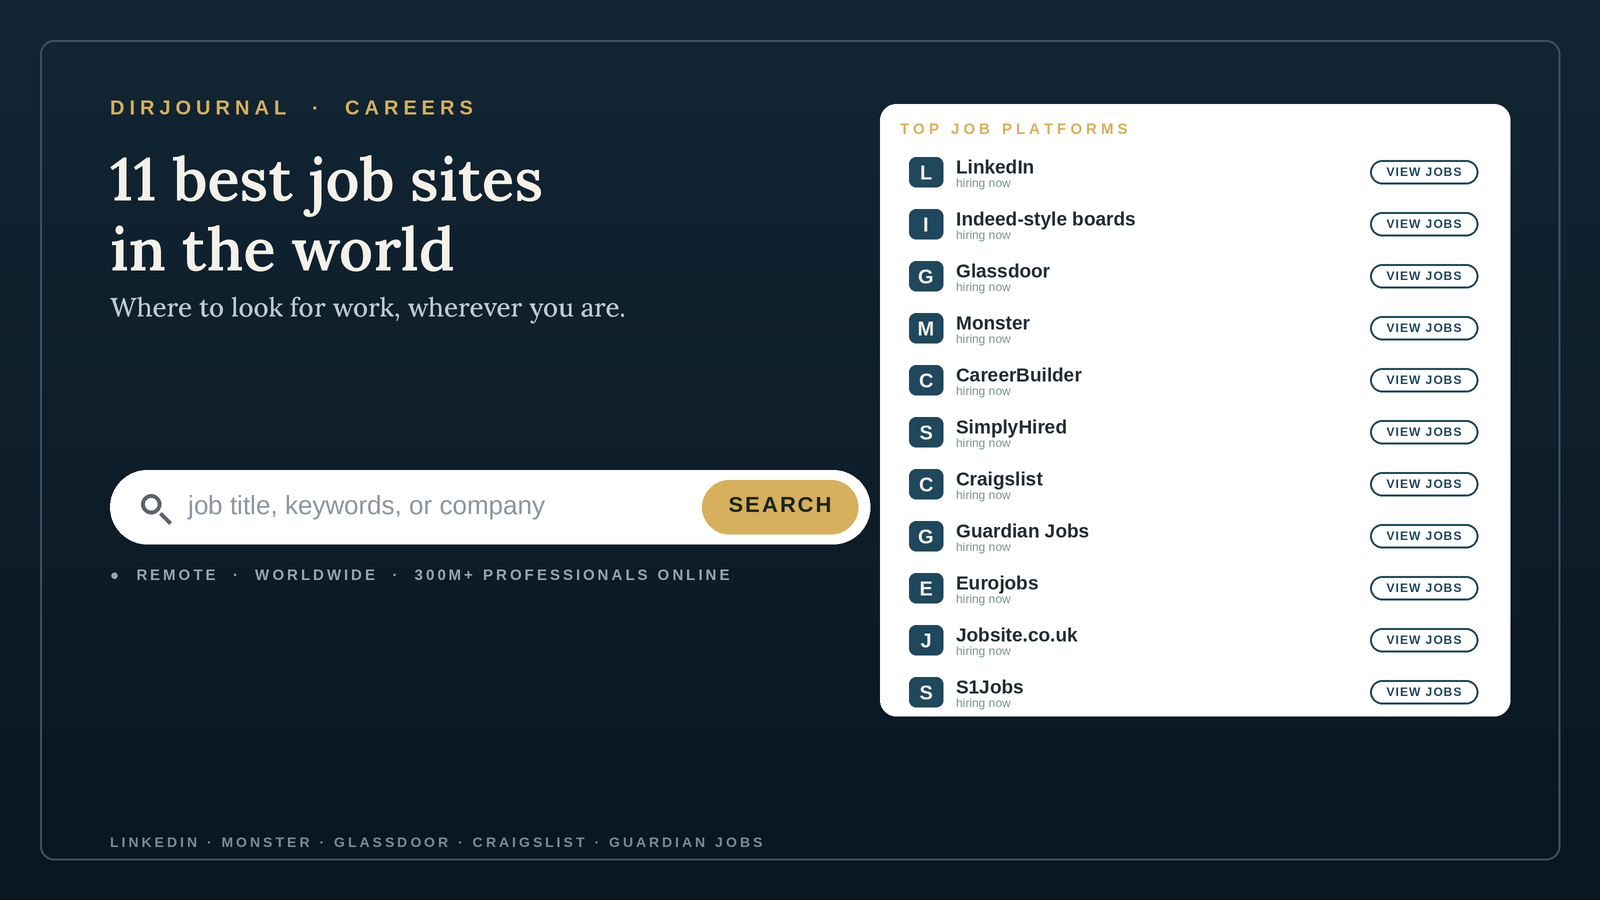This screenshot has width=1600, height=900.
Task: Click the CAREERS header text
Action: tap(410, 108)
